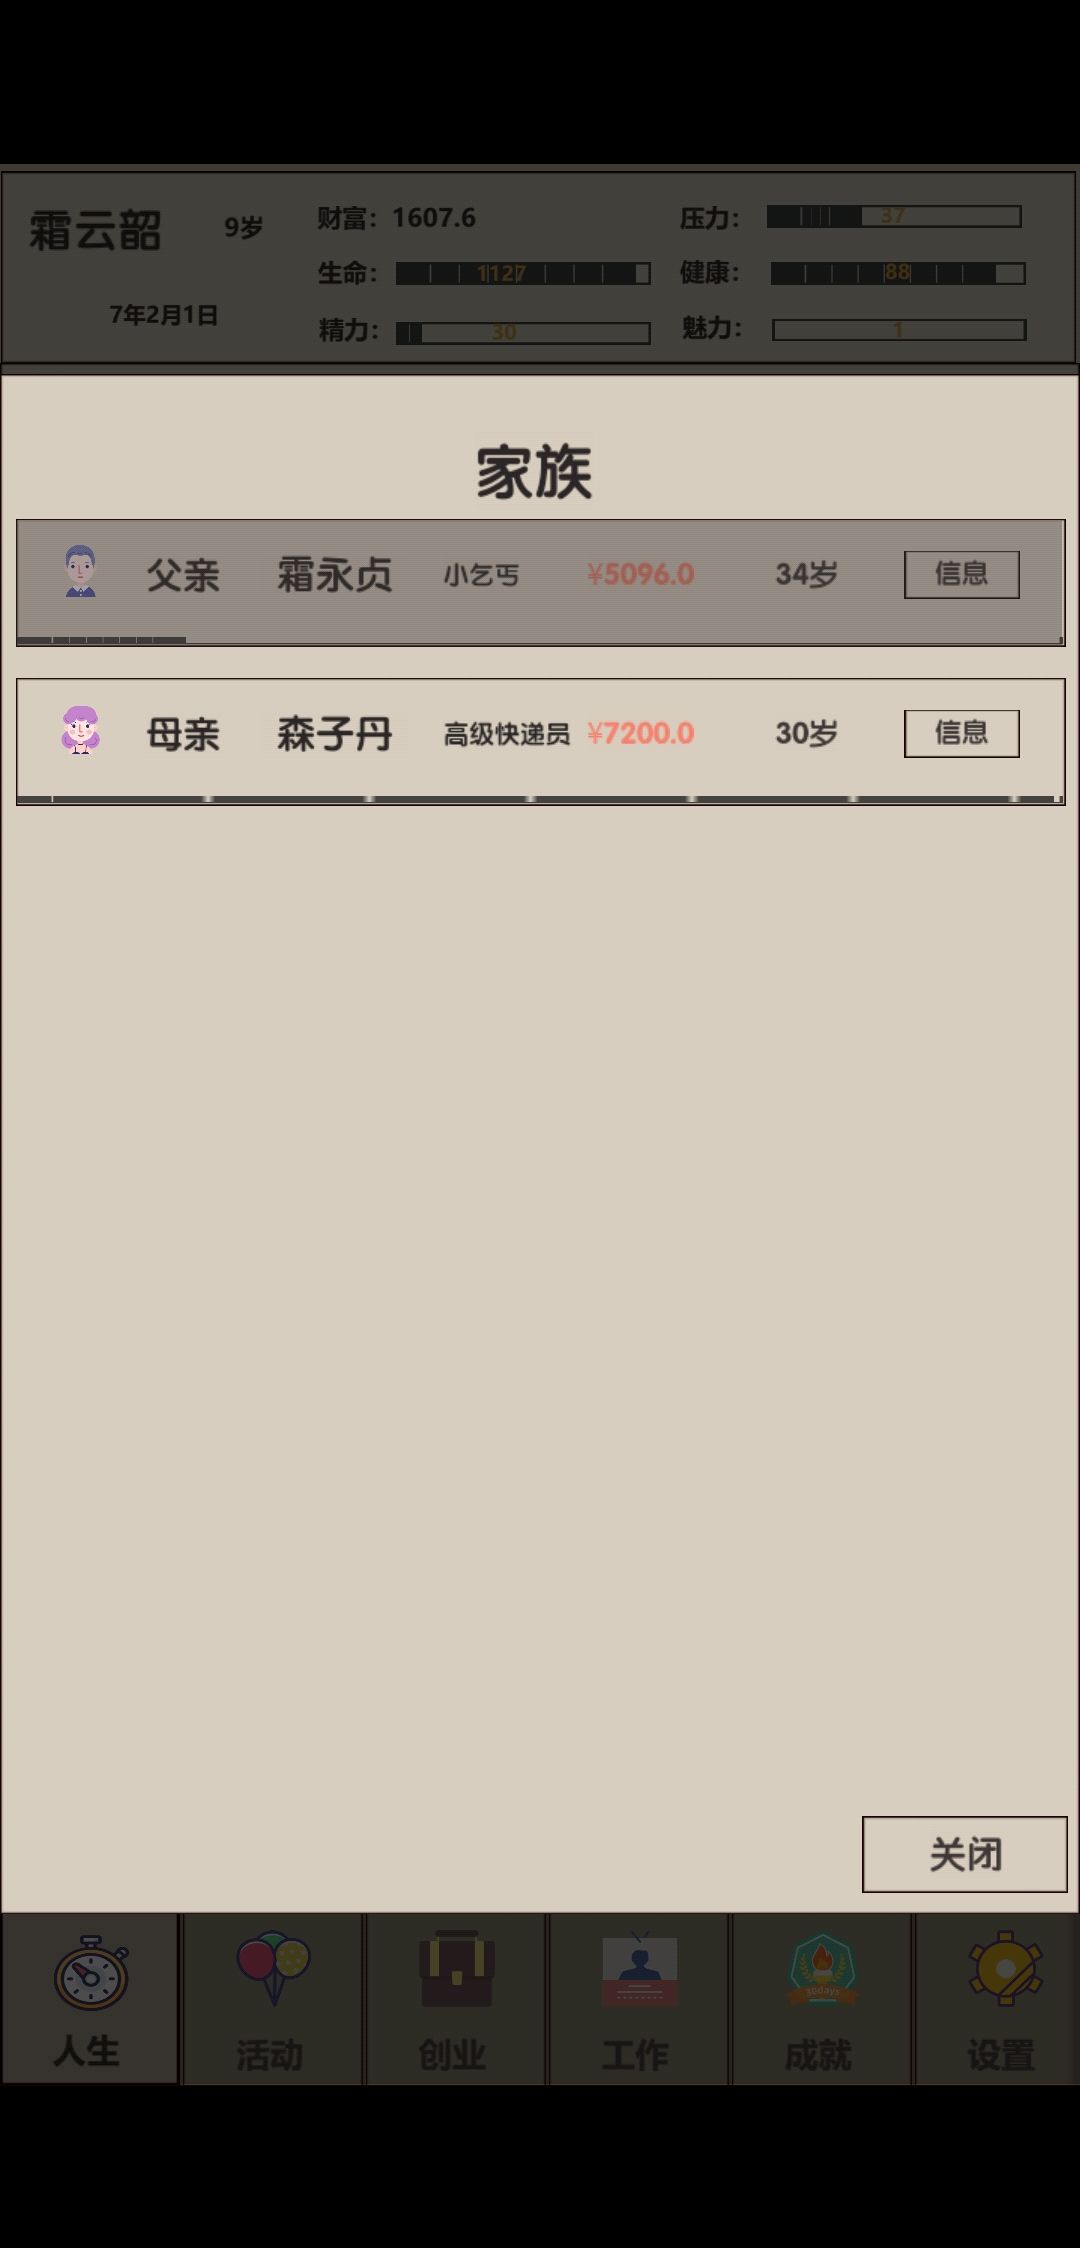The width and height of the screenshot is (1080, 2248).
Task: Tap the 精力 energy bar
Action: pos(523,332)
